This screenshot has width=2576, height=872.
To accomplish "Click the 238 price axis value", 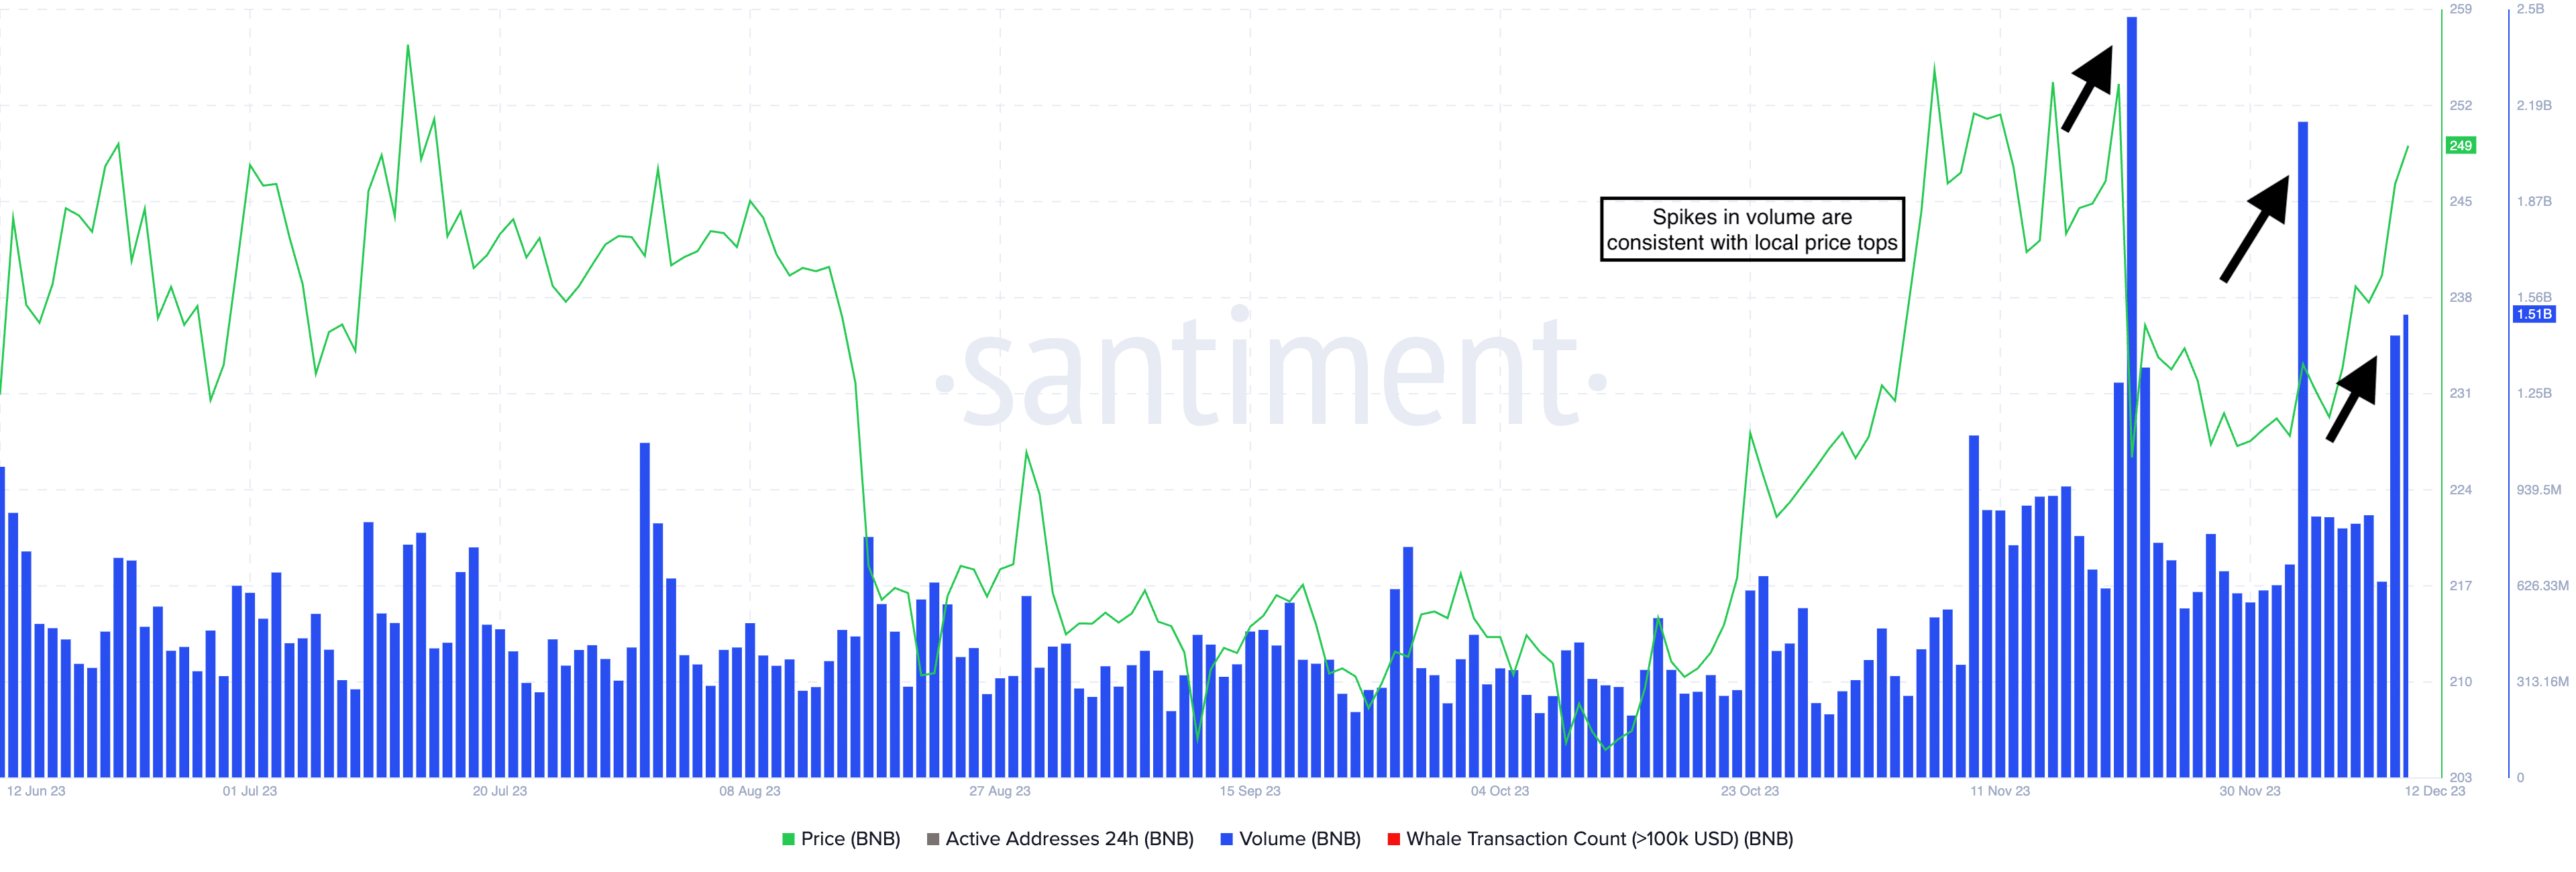I will (2460, 297).
